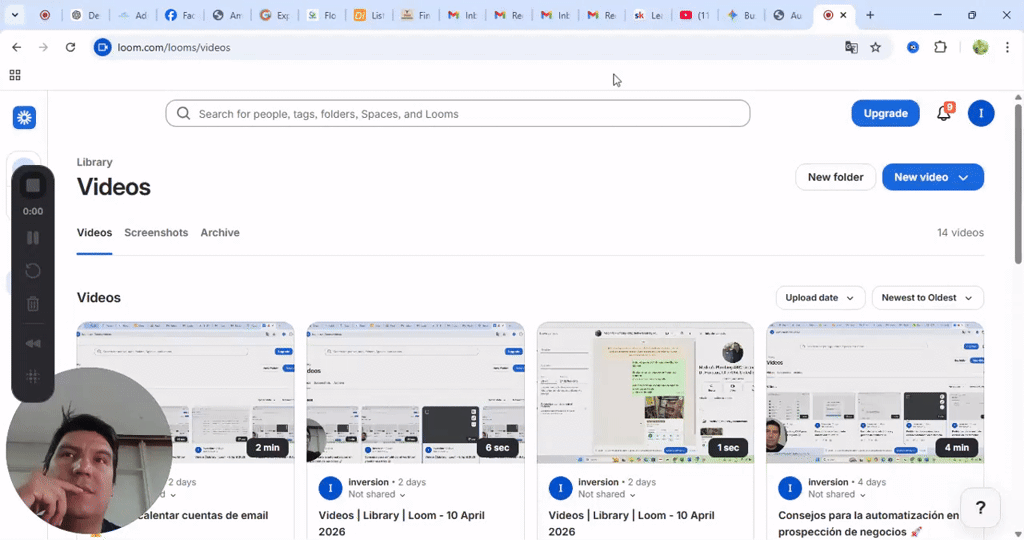Select the Videos library tab

94,232
